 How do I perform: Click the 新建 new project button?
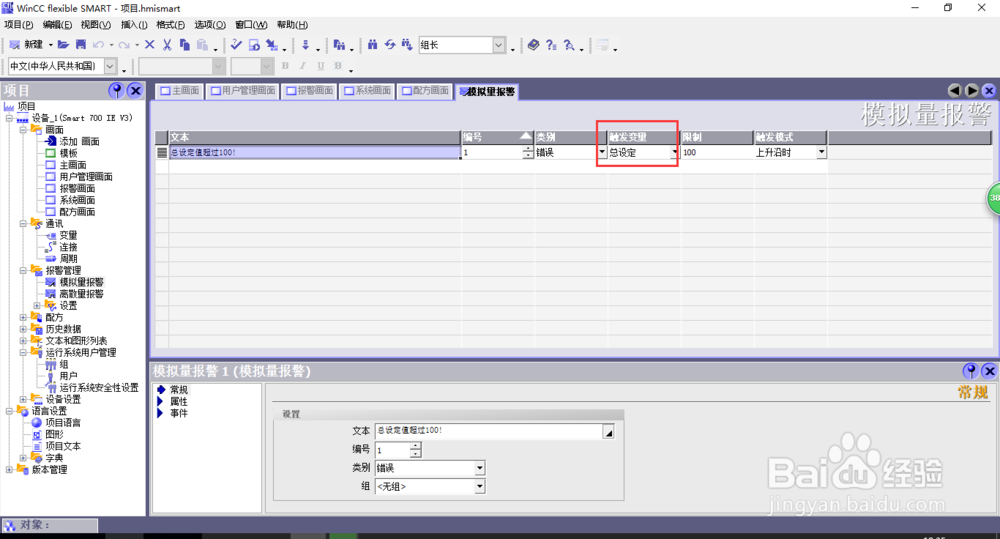(26, 45)
